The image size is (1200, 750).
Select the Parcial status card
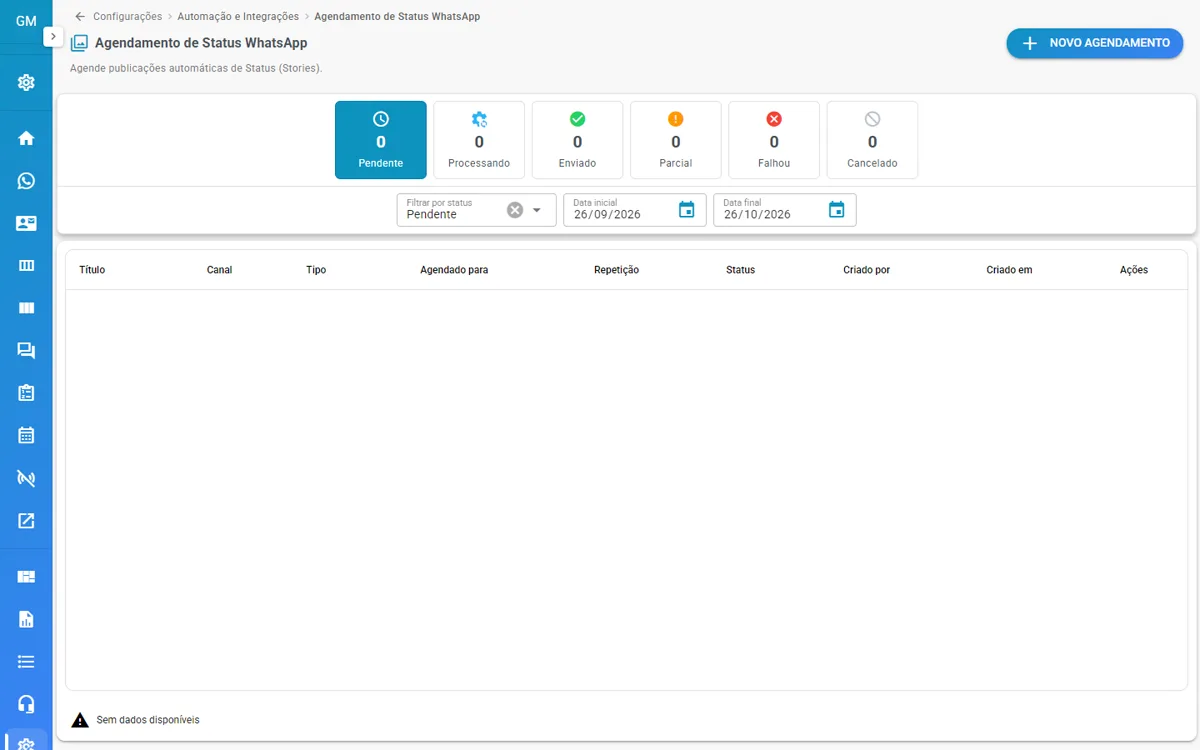(676, 140)
